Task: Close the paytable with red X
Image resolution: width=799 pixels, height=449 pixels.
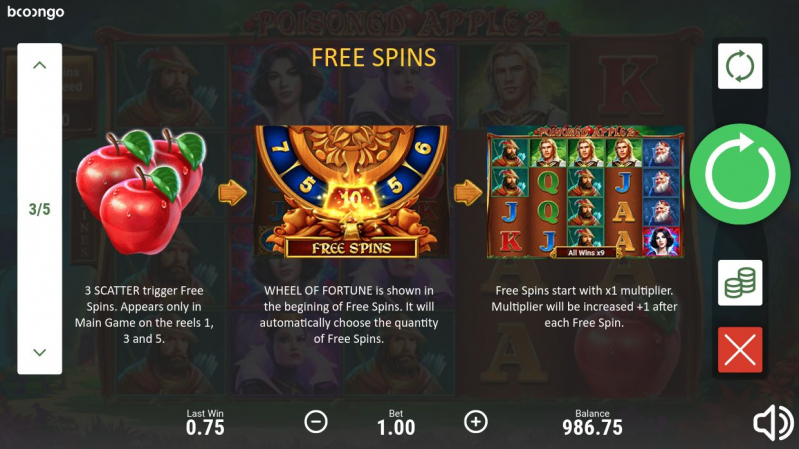Action: point(740,350)
